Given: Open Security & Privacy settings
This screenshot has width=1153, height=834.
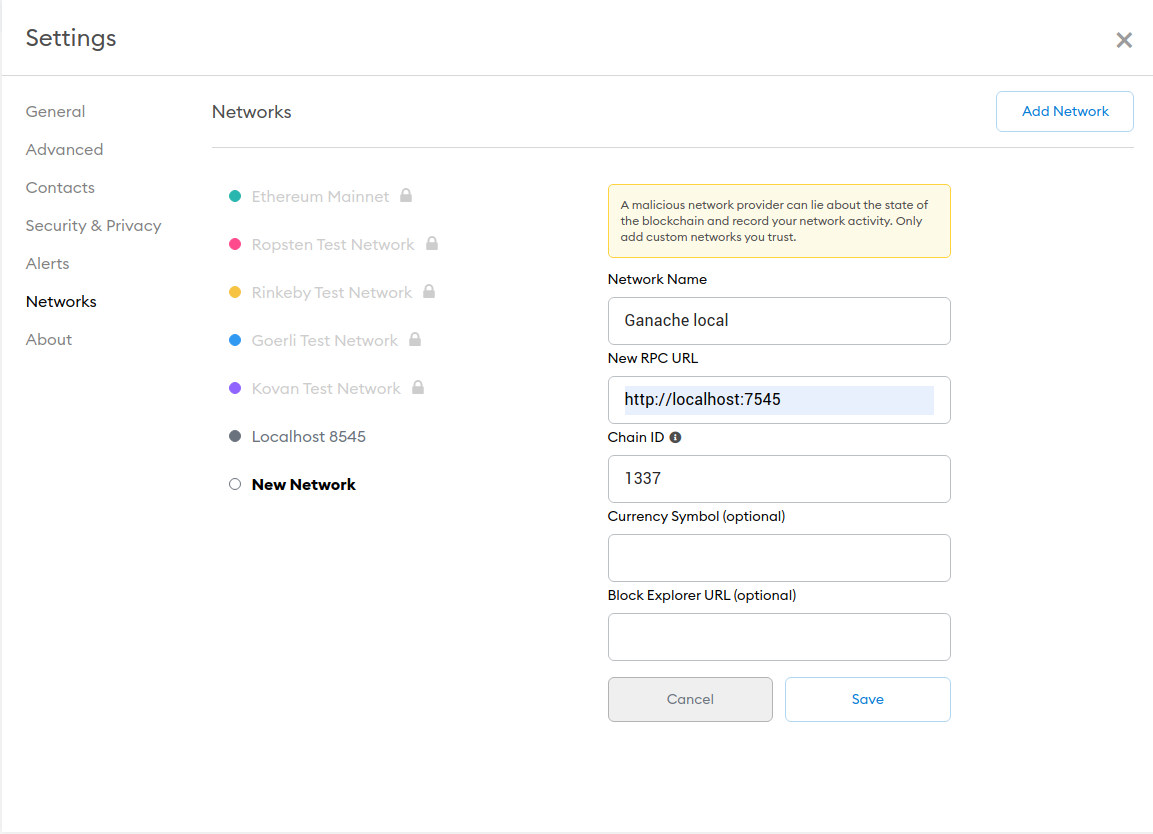Looking at the screenshot, I should (93, 226).
